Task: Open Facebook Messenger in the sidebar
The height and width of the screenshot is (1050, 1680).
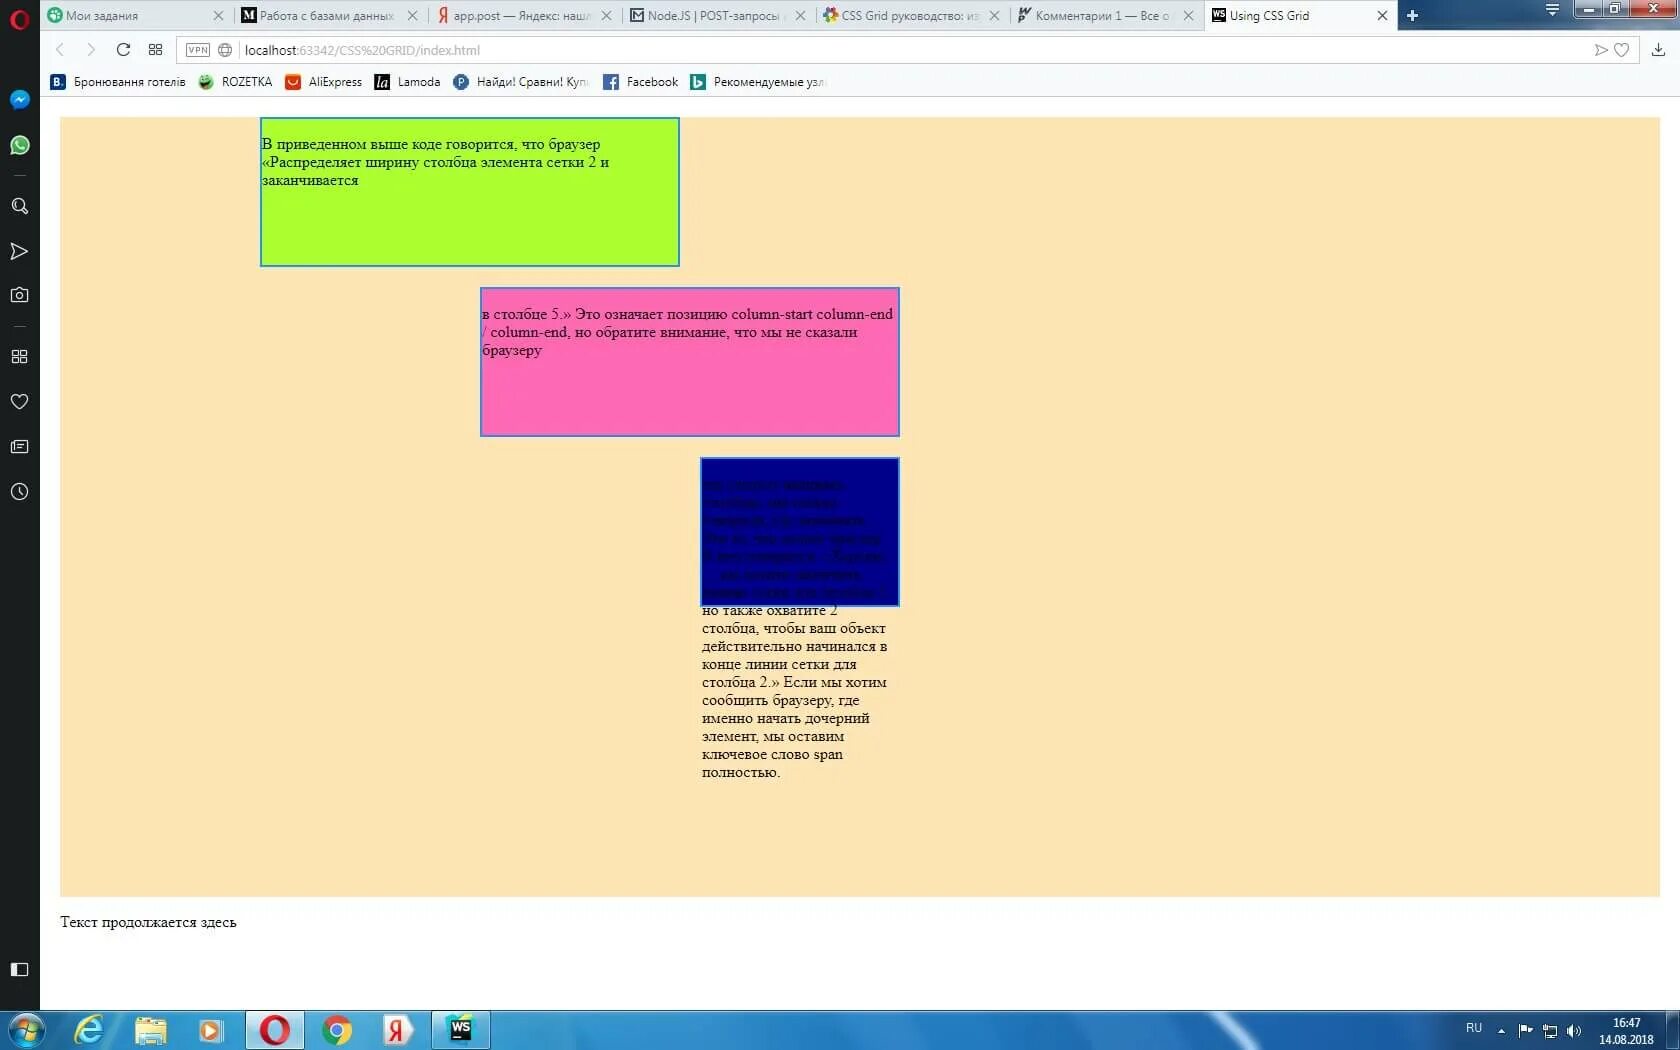Action: [x=19, y=100]
